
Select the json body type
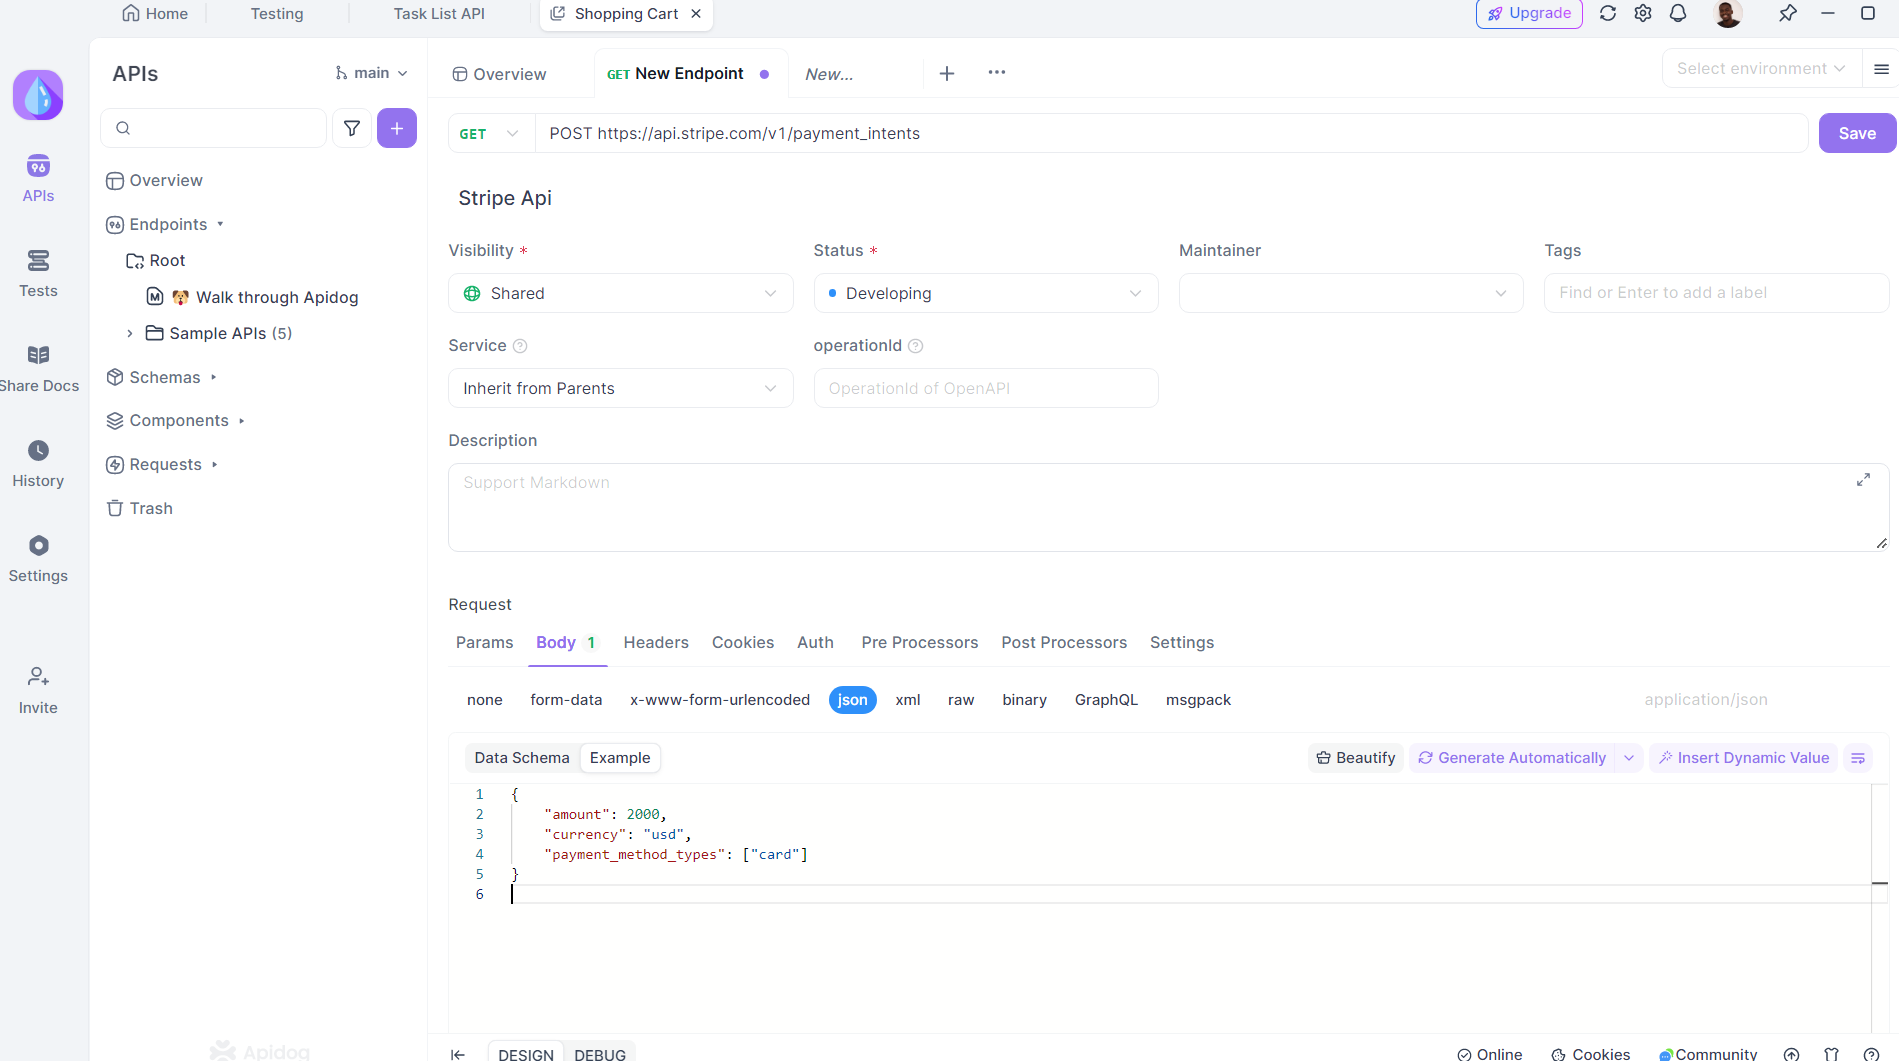(853, 700)
